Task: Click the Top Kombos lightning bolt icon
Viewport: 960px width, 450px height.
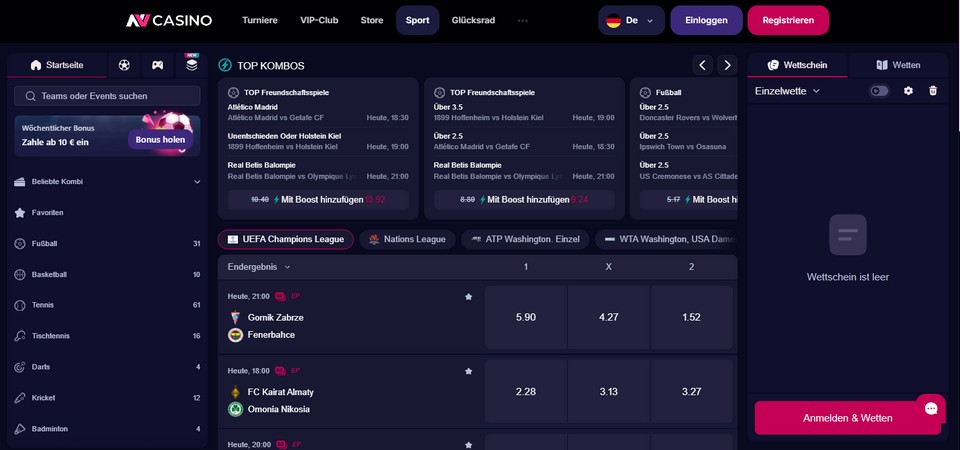Action: click(225, 65)
